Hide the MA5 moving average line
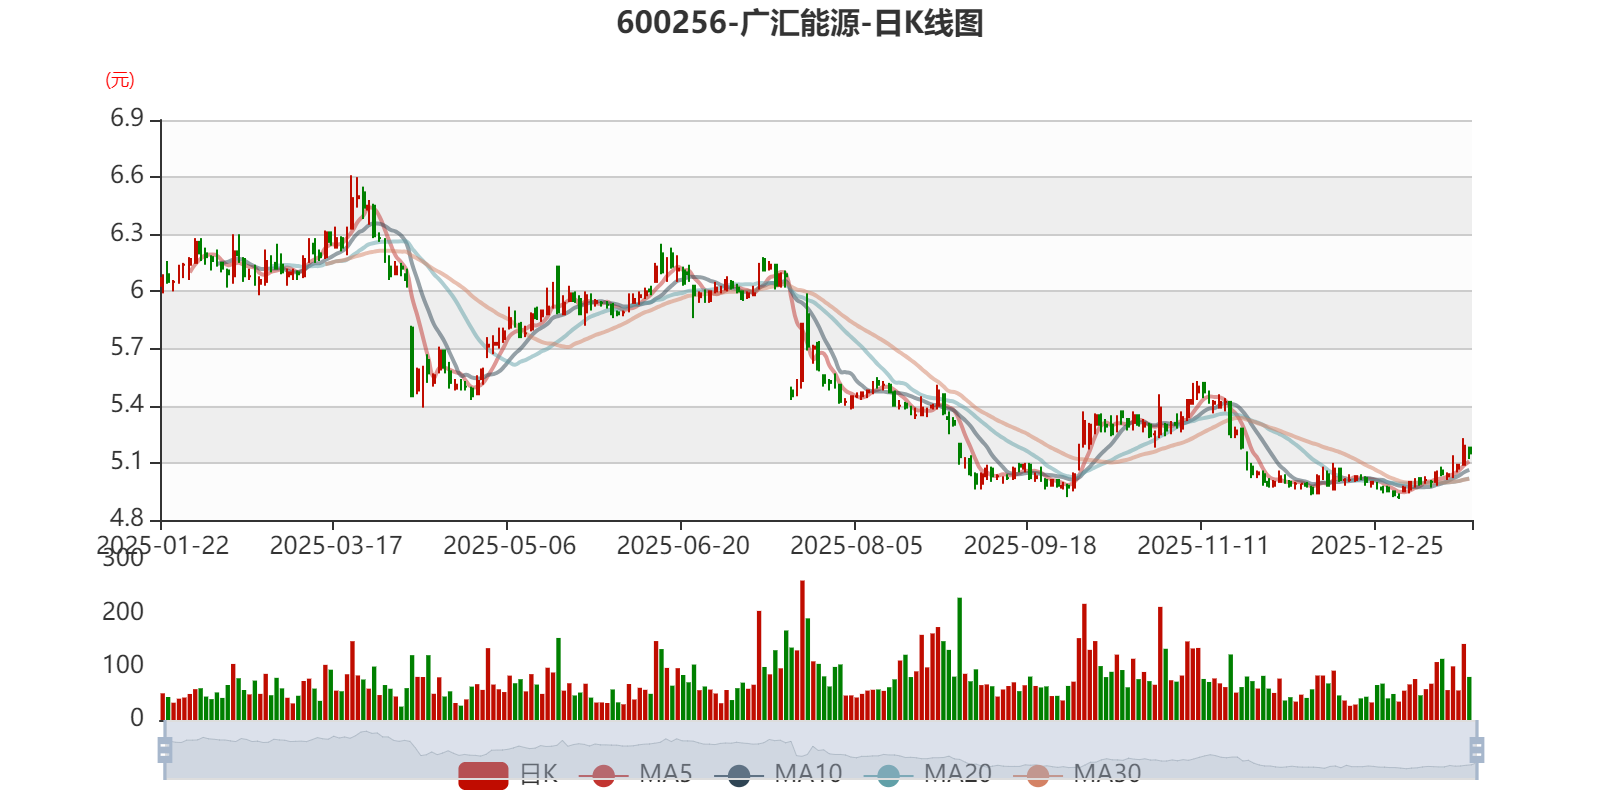This screenshot has height=800, width=1600. 635,774
